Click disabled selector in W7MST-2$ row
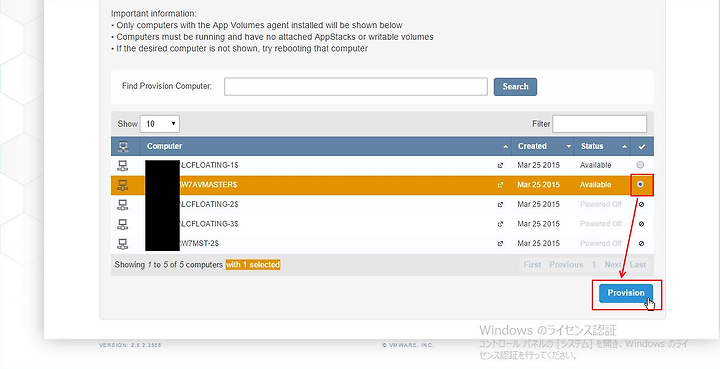The height and width of the screenshot is (369, 720). click(641, 244)
